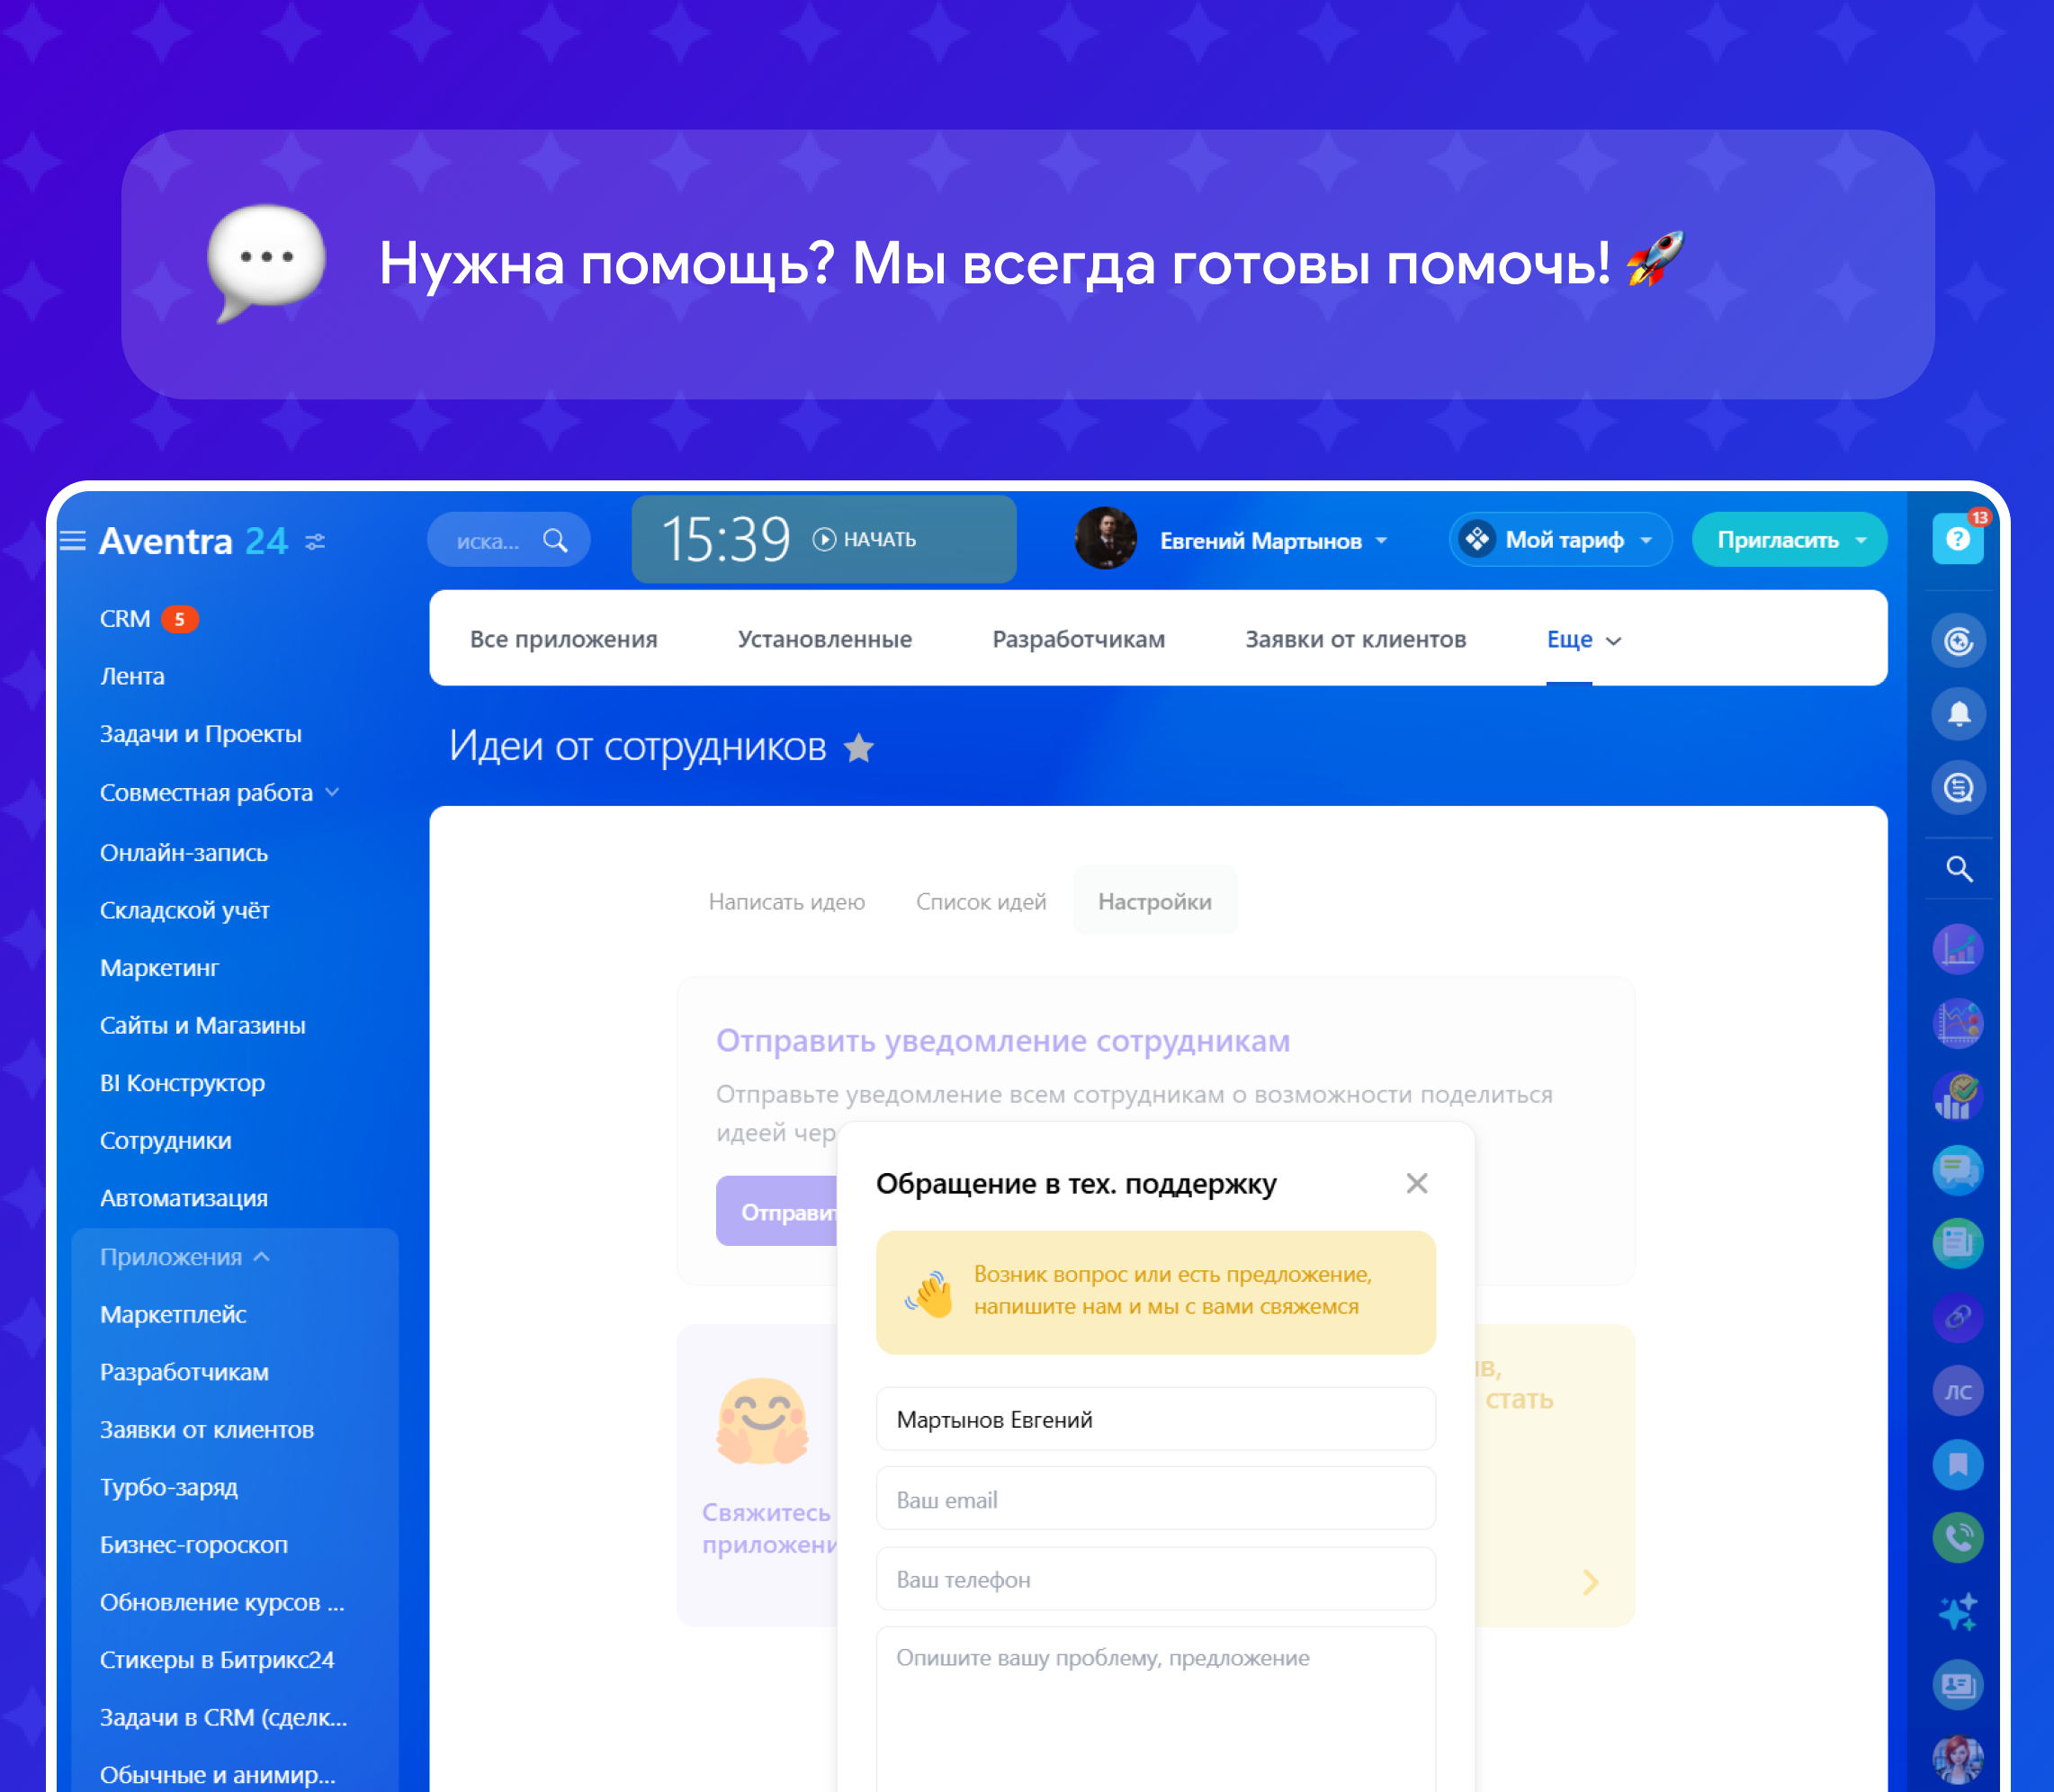Start the workday with НАЧАТЬ button
This screenshot has width=2054, height=1792.
(865, 540)
